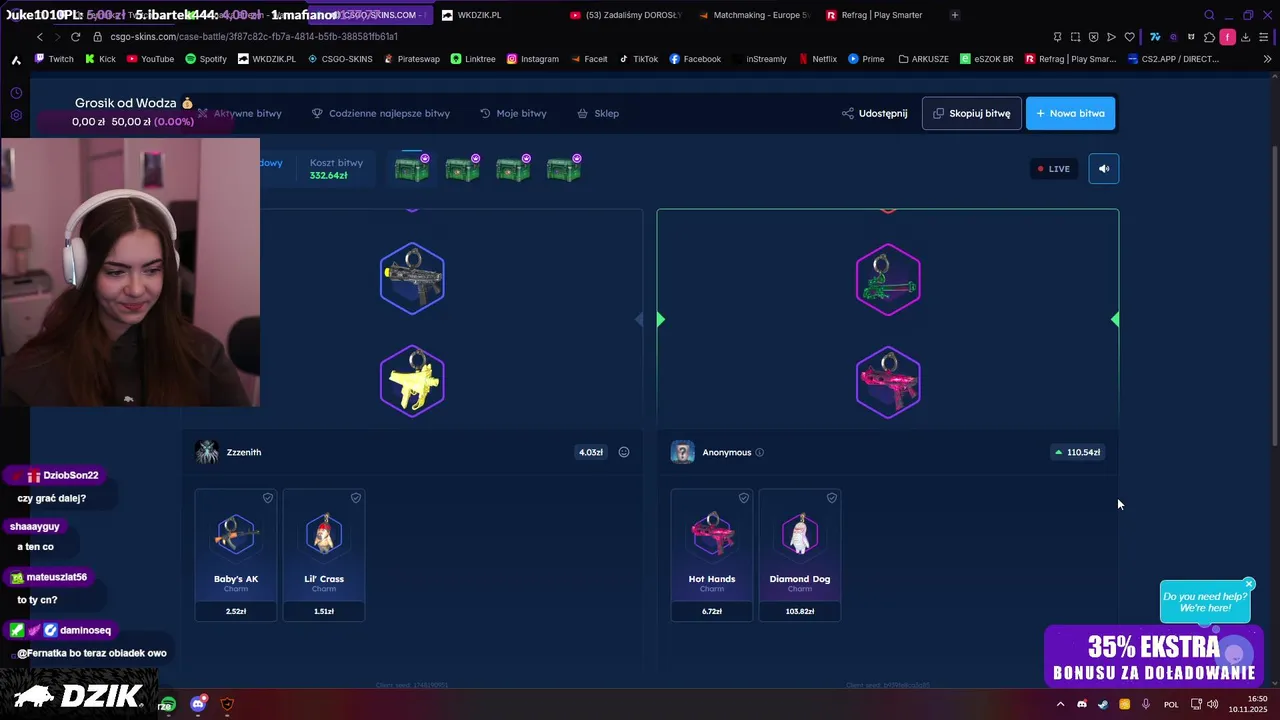Select the Hot Hands charm card
The height and width of the screenshot is (720, 1280).
tap(712, 555)
